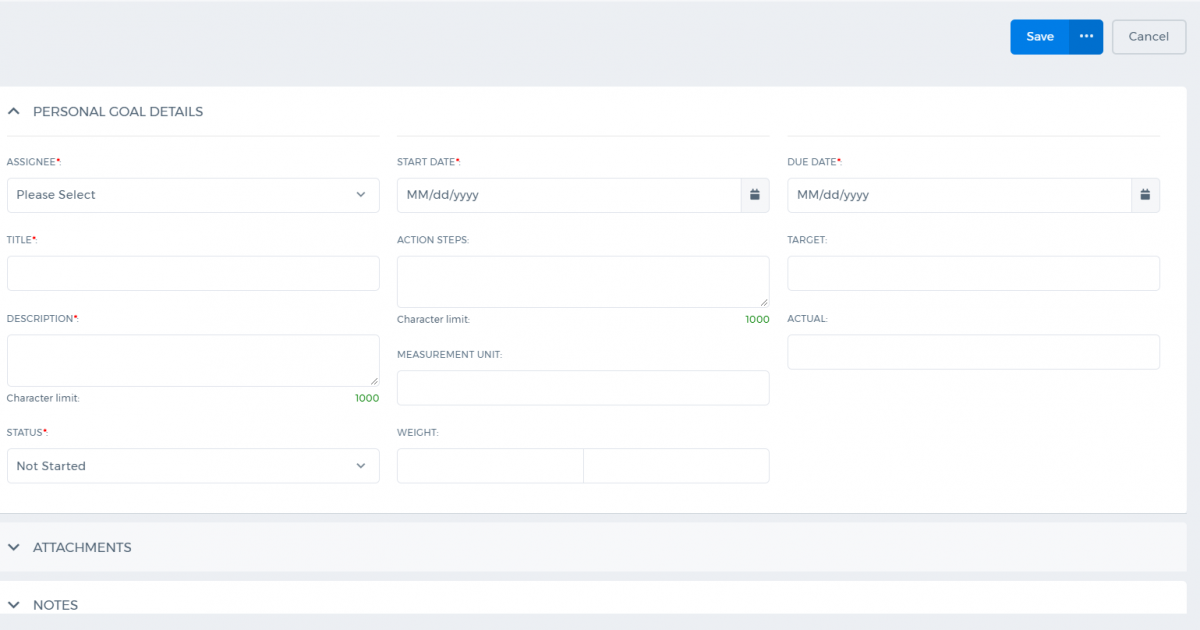Click the Attachments heading text
The height and width of the screenshot is (630, 1200).
[82, 548]
